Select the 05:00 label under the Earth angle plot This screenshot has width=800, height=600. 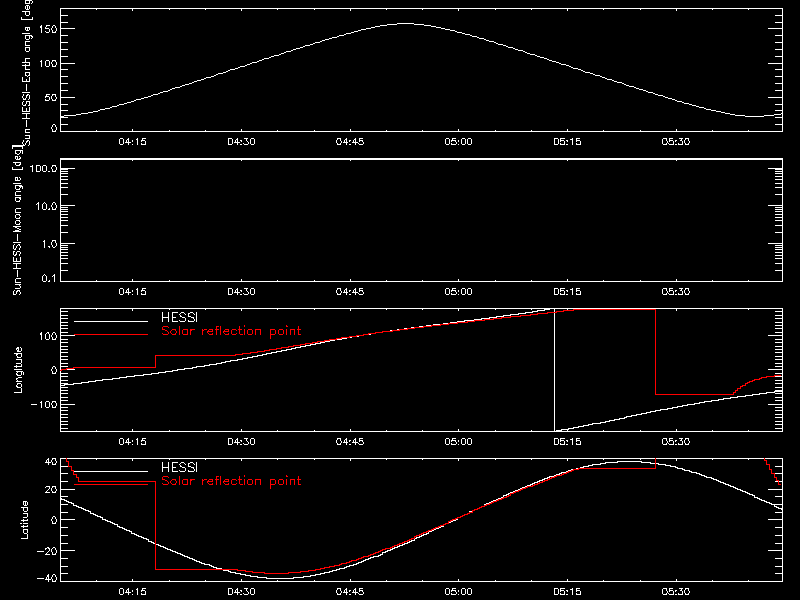pyautogui.click(x=458, y=141)
